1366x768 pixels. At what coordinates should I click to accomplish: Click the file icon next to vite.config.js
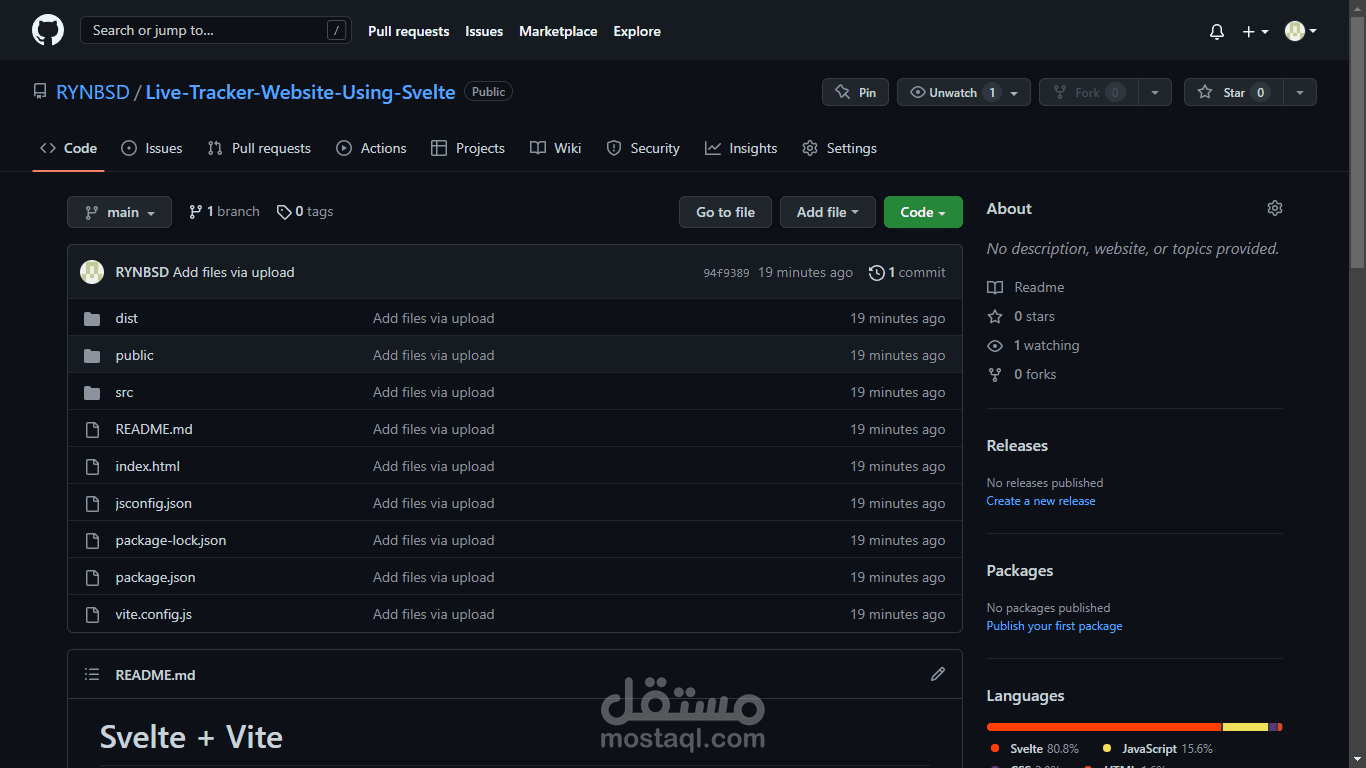tap(92, 614)
